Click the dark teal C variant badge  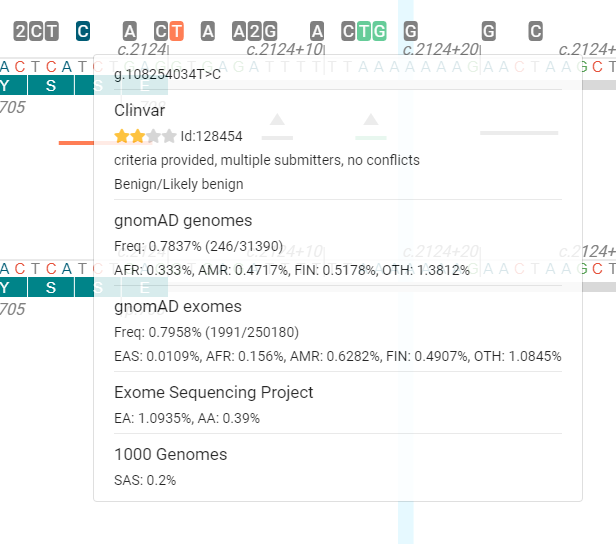pos(83,31)
